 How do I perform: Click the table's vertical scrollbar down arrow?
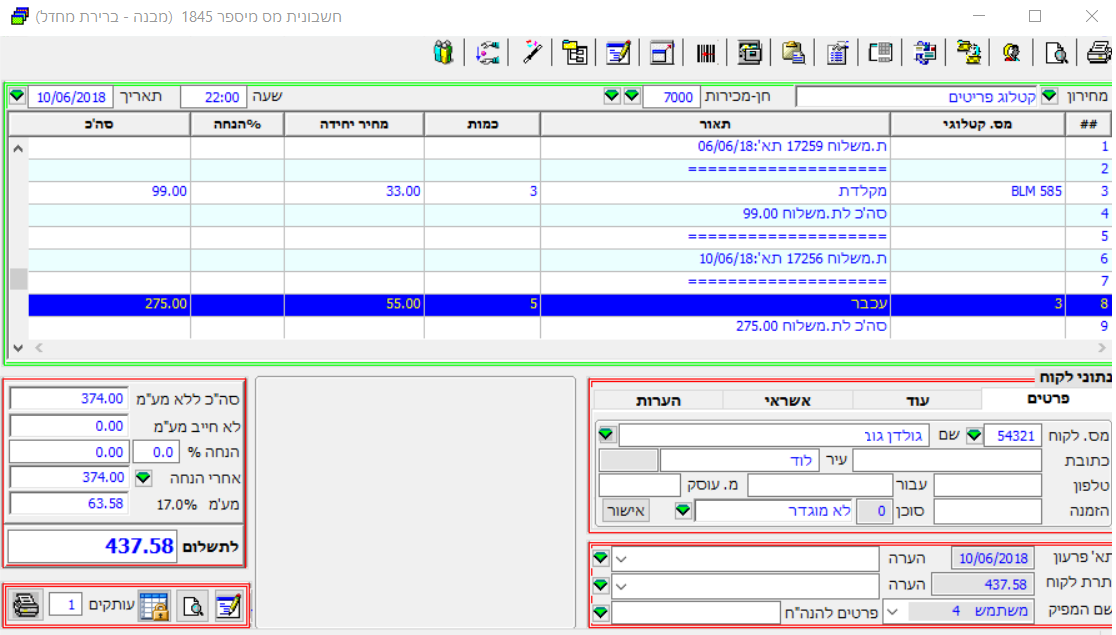pos(19,348)
